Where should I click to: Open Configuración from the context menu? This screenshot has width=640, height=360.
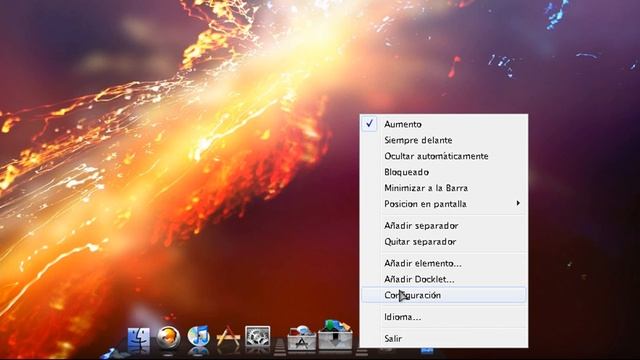coord(444,295)
